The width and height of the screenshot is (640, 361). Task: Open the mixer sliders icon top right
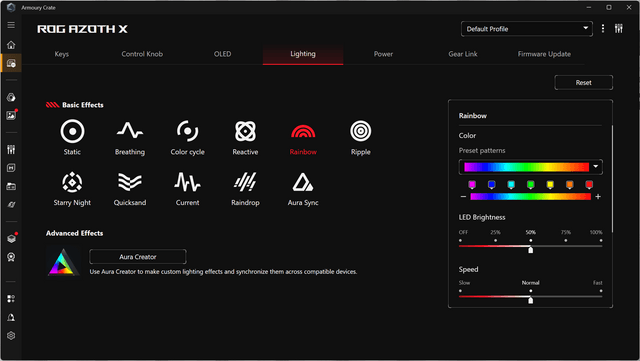[x=619, y=29]
